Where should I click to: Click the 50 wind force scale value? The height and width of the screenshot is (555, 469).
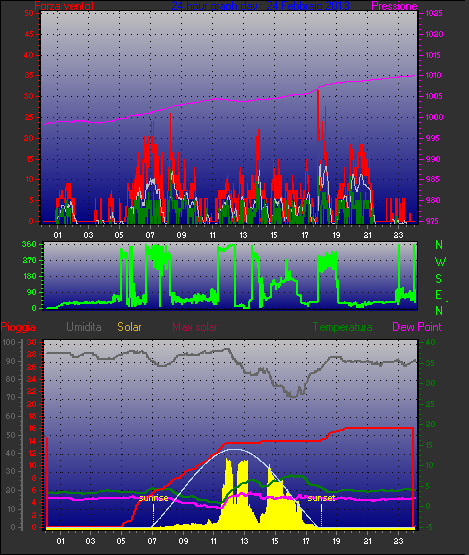click(29, 13)
